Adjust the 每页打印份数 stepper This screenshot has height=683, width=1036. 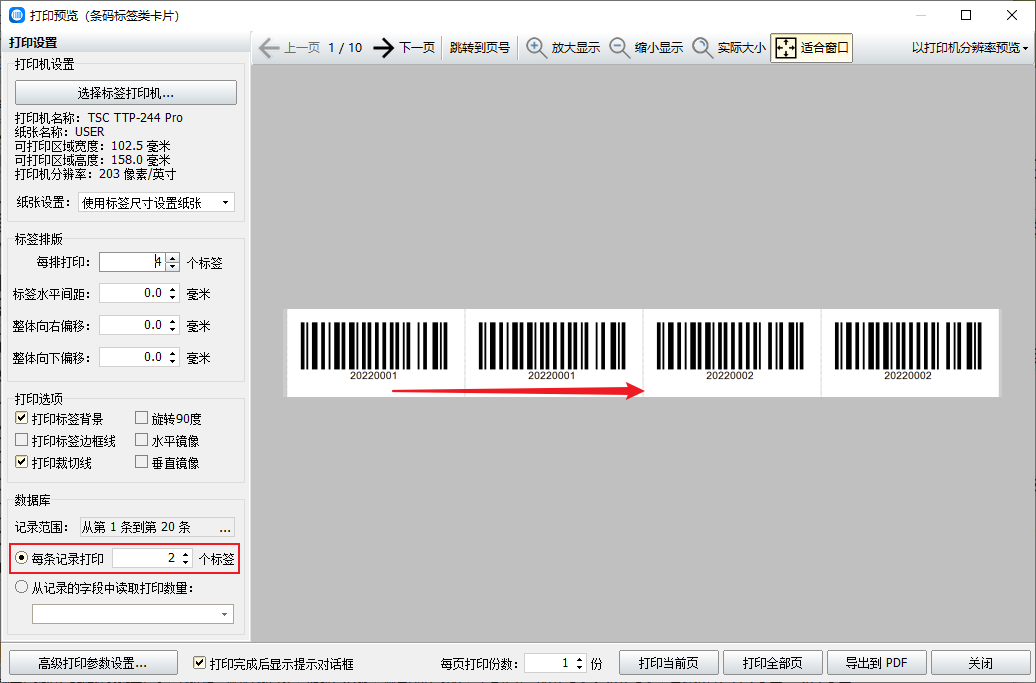coord(579,663)
